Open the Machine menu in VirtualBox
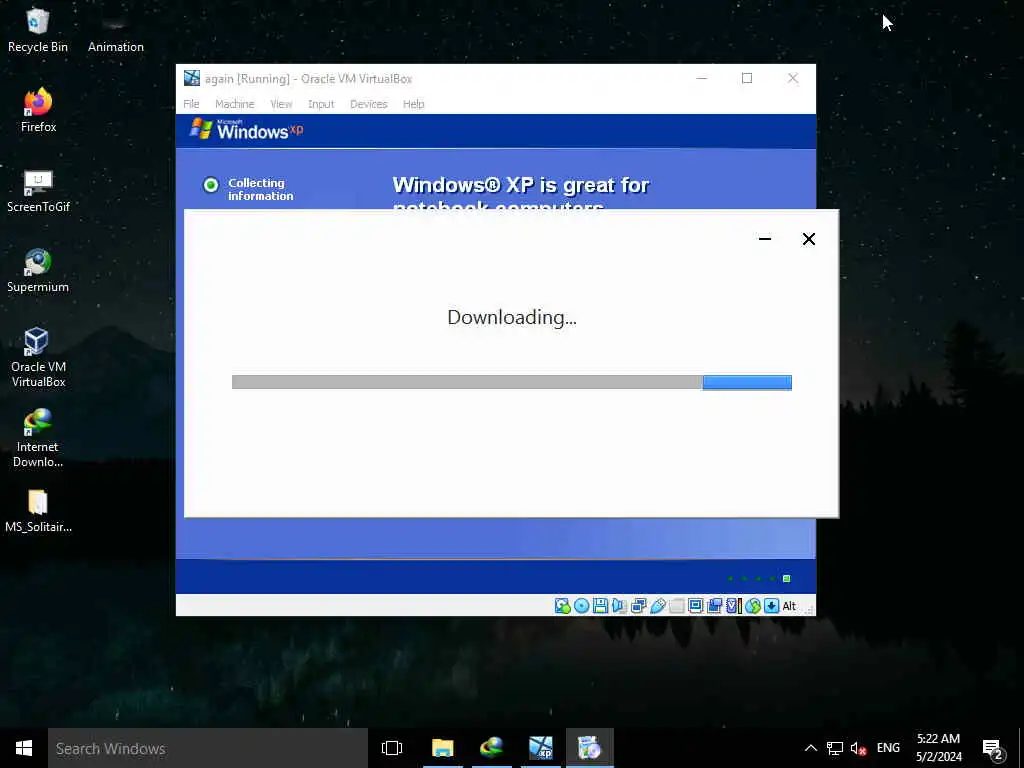Image resolution: width=1024 pixels, height=768 pixels. (x=234, y=104)
